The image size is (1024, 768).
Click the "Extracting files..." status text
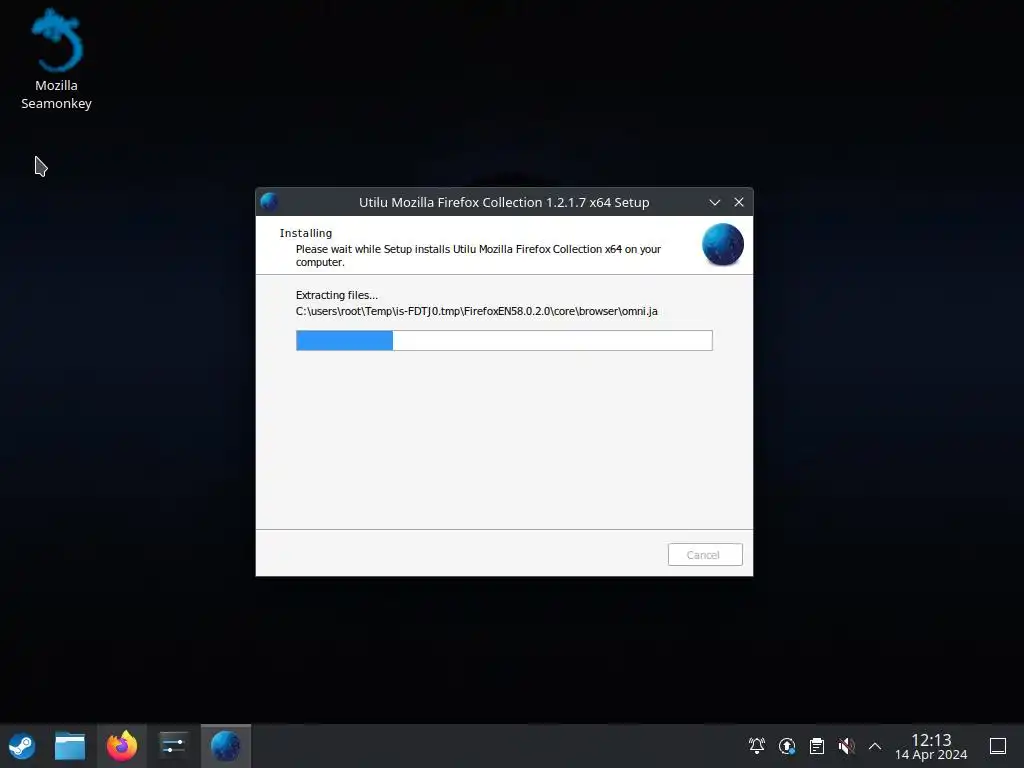[x=336, y=295]
